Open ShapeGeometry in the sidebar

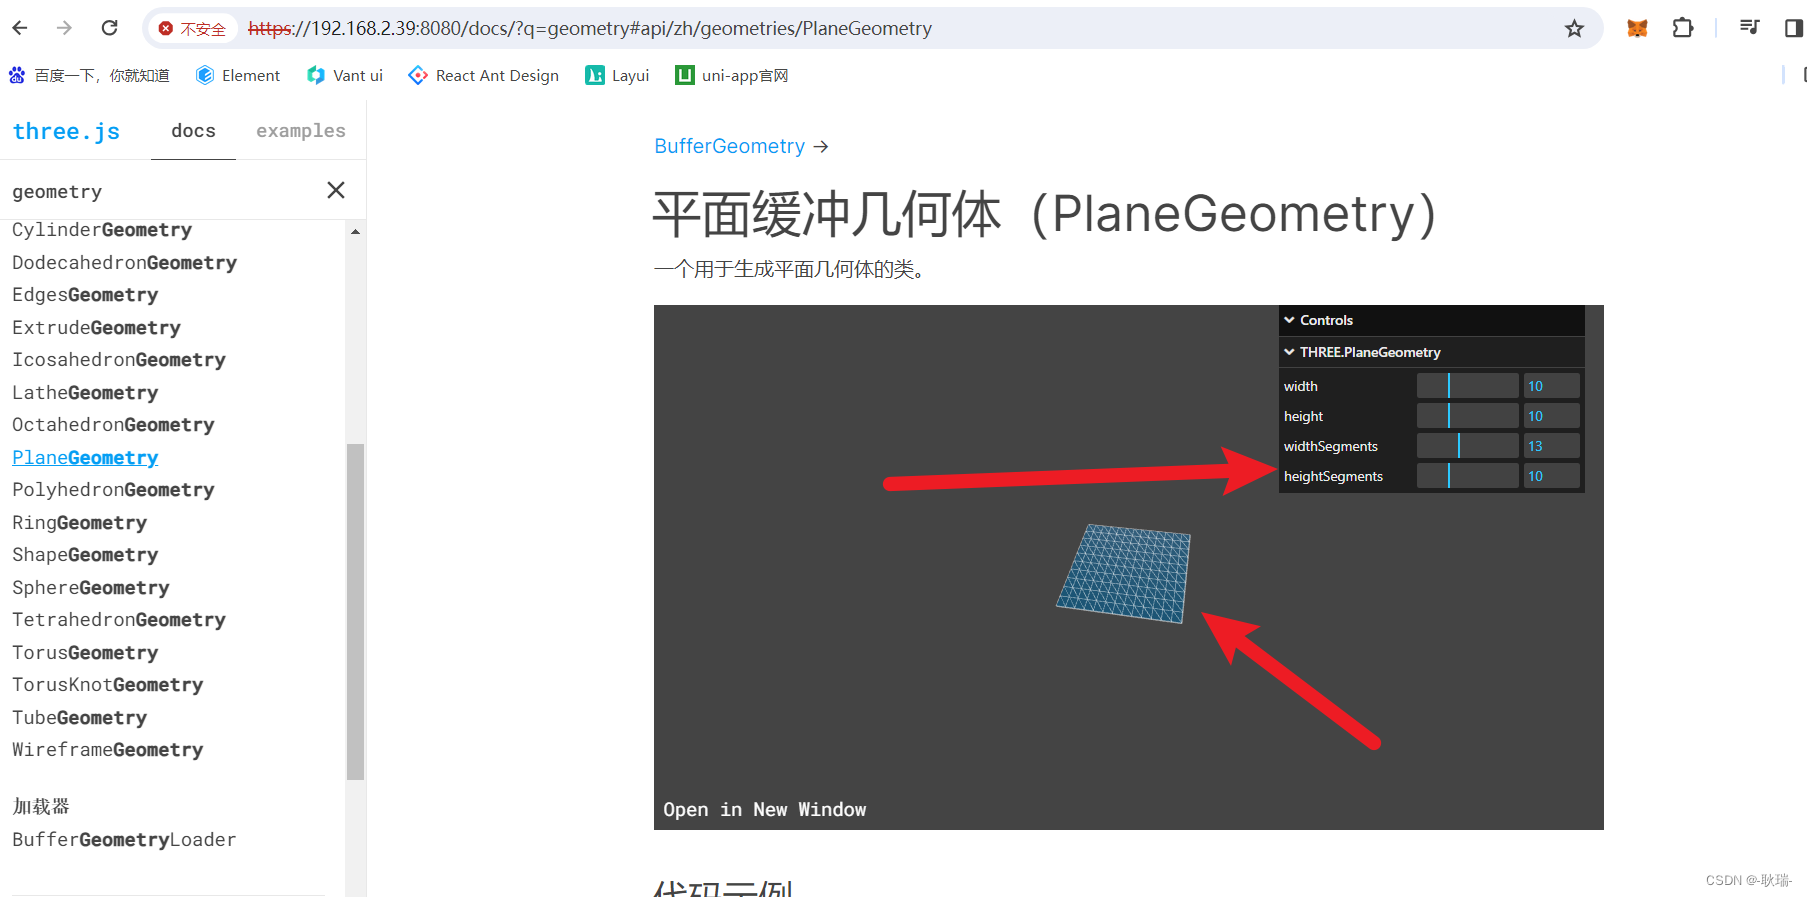pos(85,555)
